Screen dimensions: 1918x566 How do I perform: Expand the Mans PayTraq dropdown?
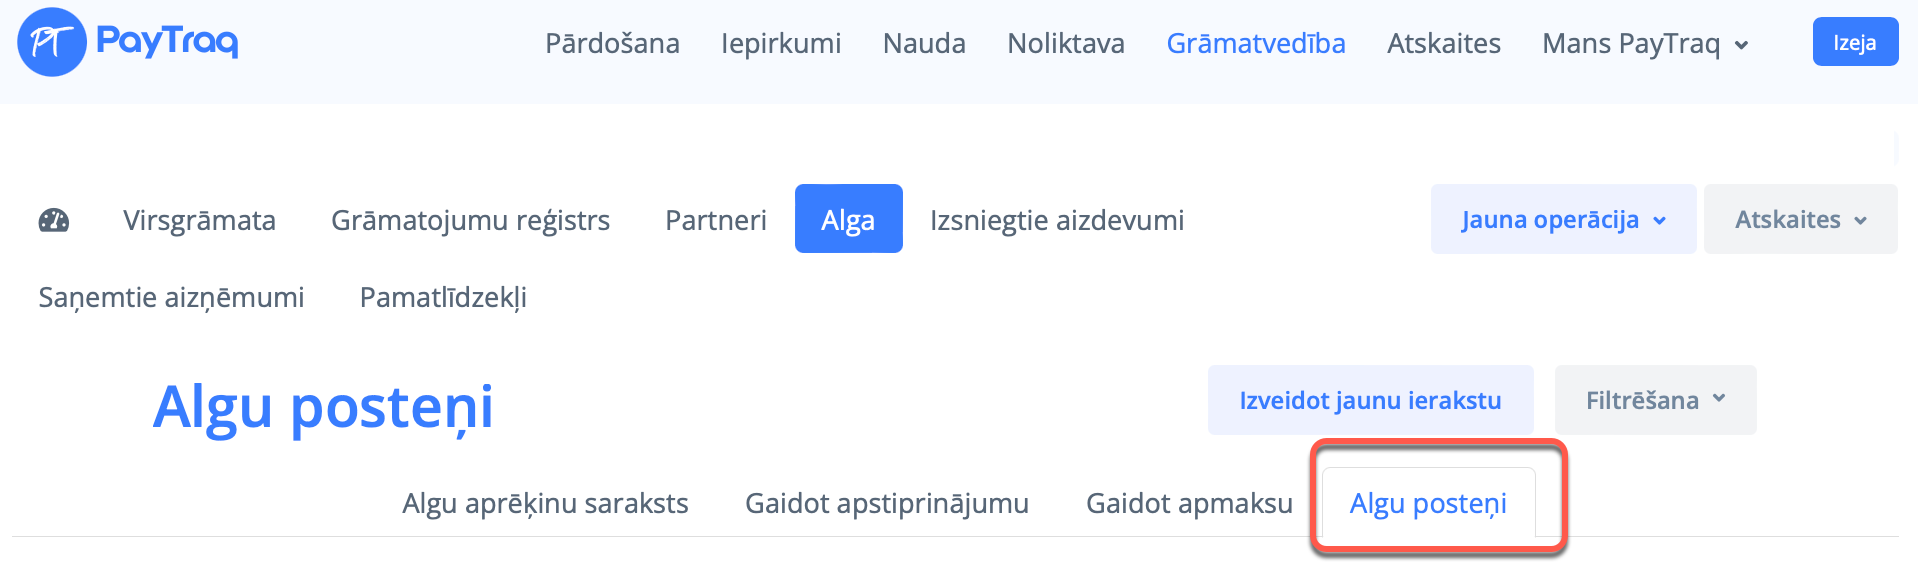click(x=1645, y=44)
